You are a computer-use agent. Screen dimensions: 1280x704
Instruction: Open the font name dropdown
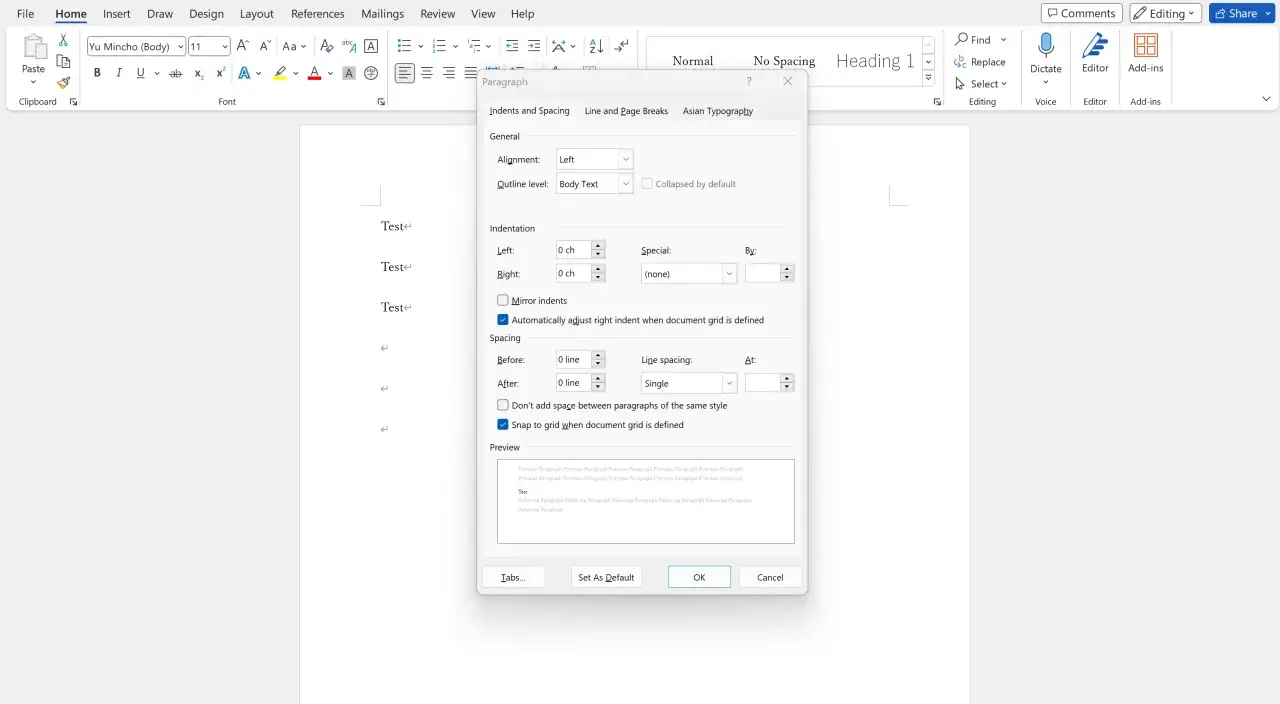pos(180,46)
